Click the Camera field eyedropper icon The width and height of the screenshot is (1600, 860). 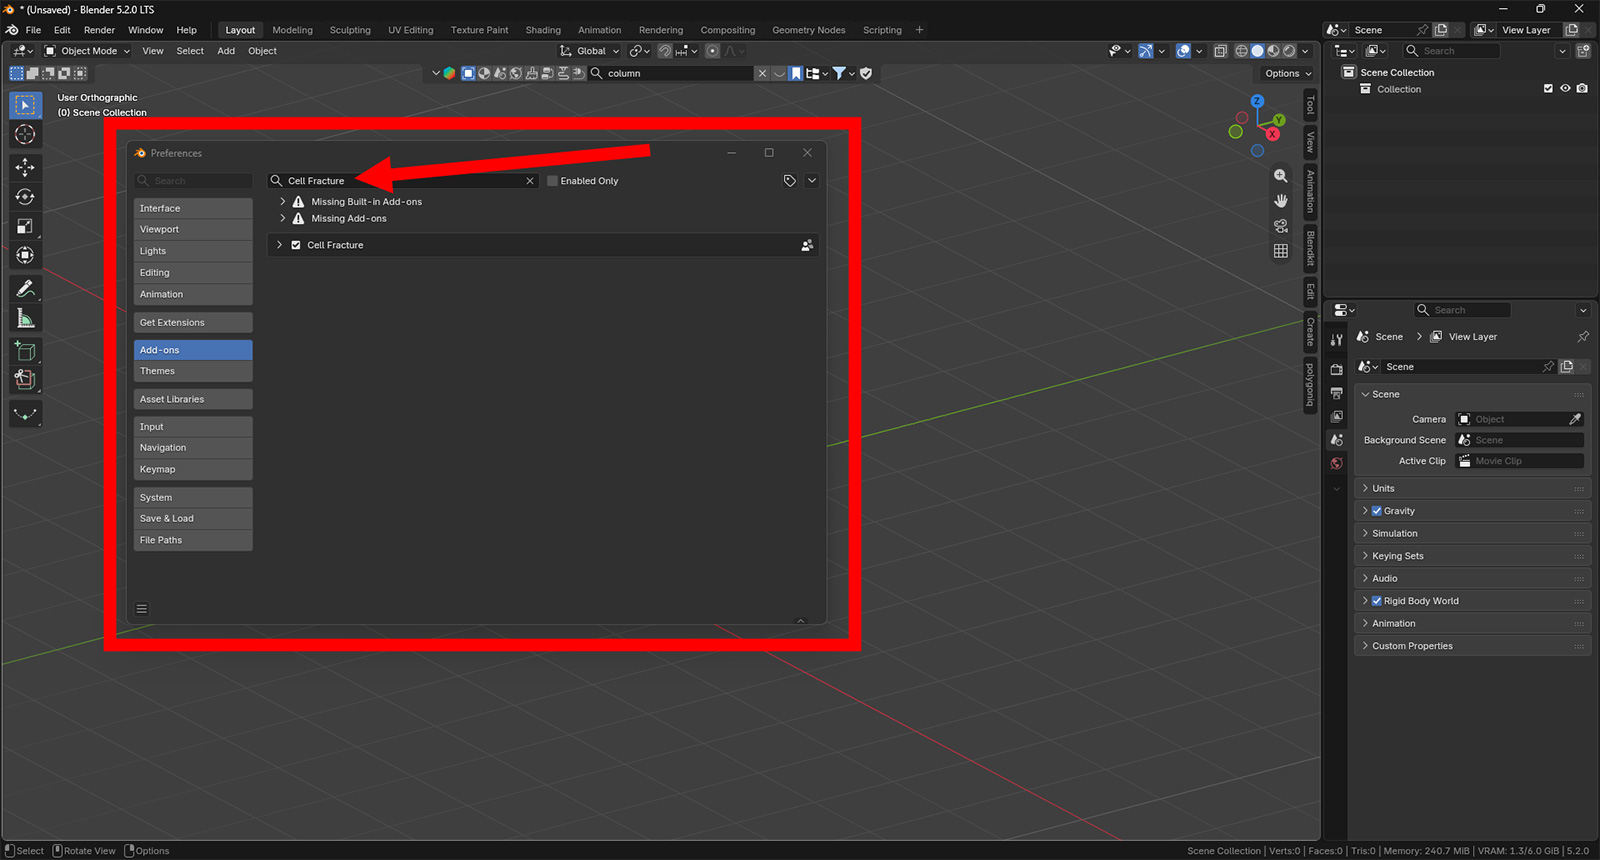coord(1575,419)
